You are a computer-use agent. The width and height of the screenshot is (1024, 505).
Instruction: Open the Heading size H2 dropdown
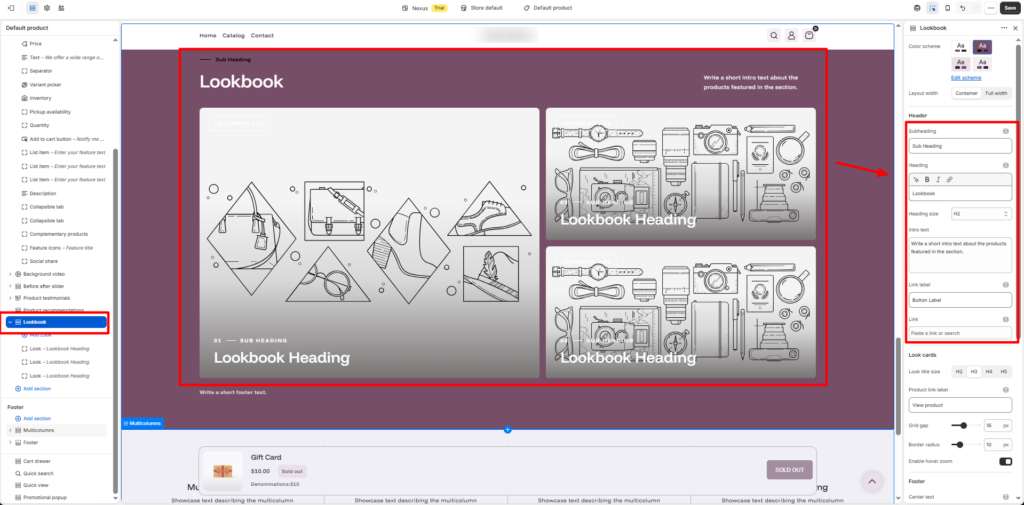(x=981, y=214)
